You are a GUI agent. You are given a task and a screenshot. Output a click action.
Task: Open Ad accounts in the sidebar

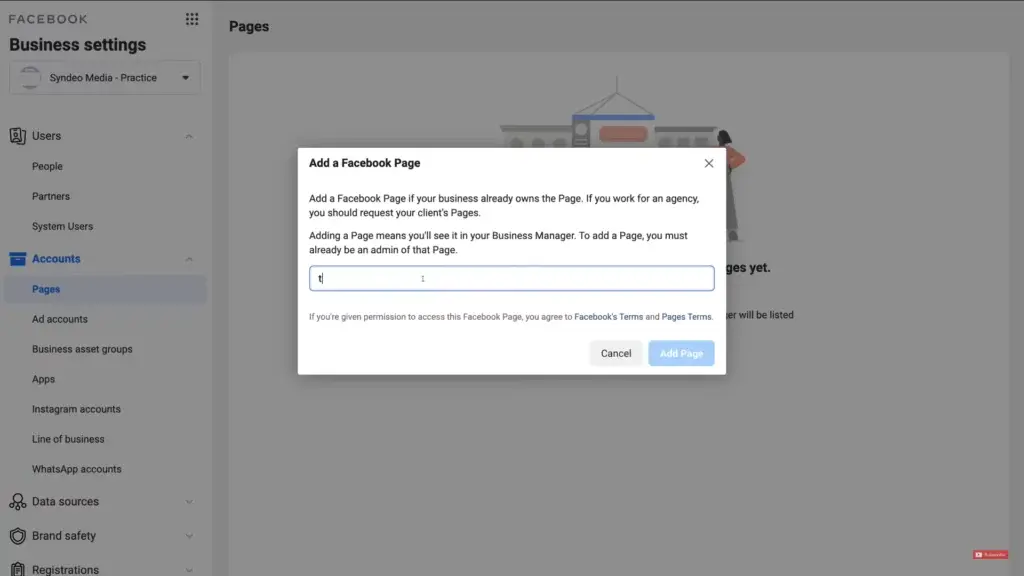(x=59, y=319)
